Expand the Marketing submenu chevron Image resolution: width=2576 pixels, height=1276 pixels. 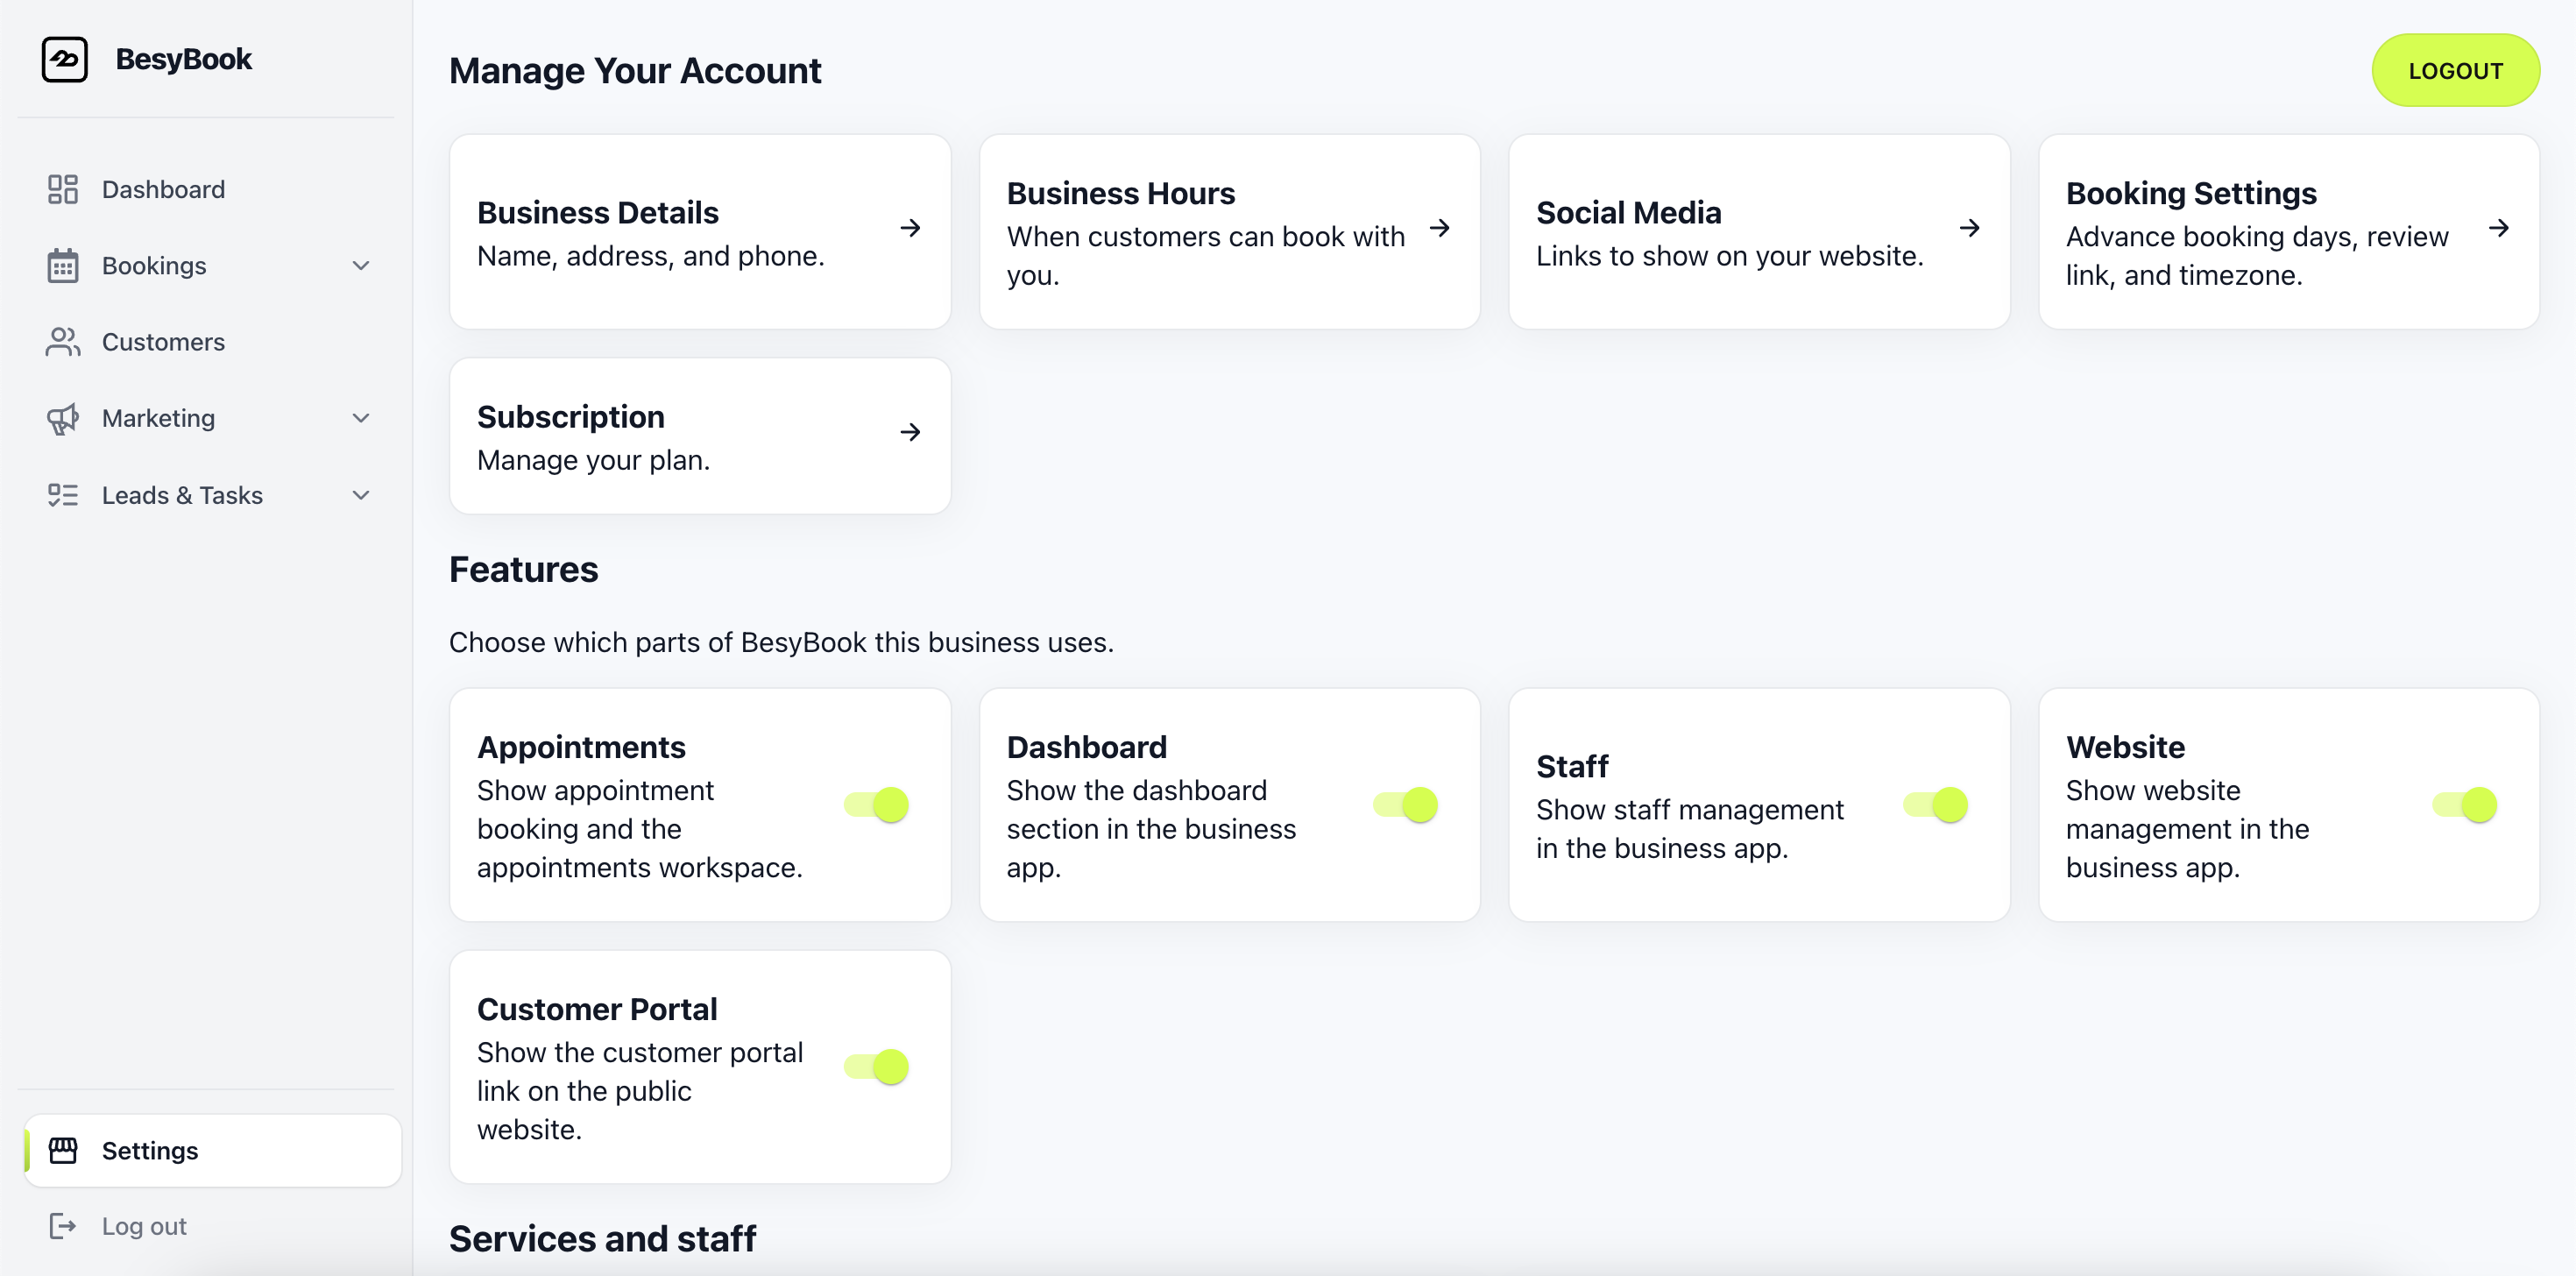361,418
